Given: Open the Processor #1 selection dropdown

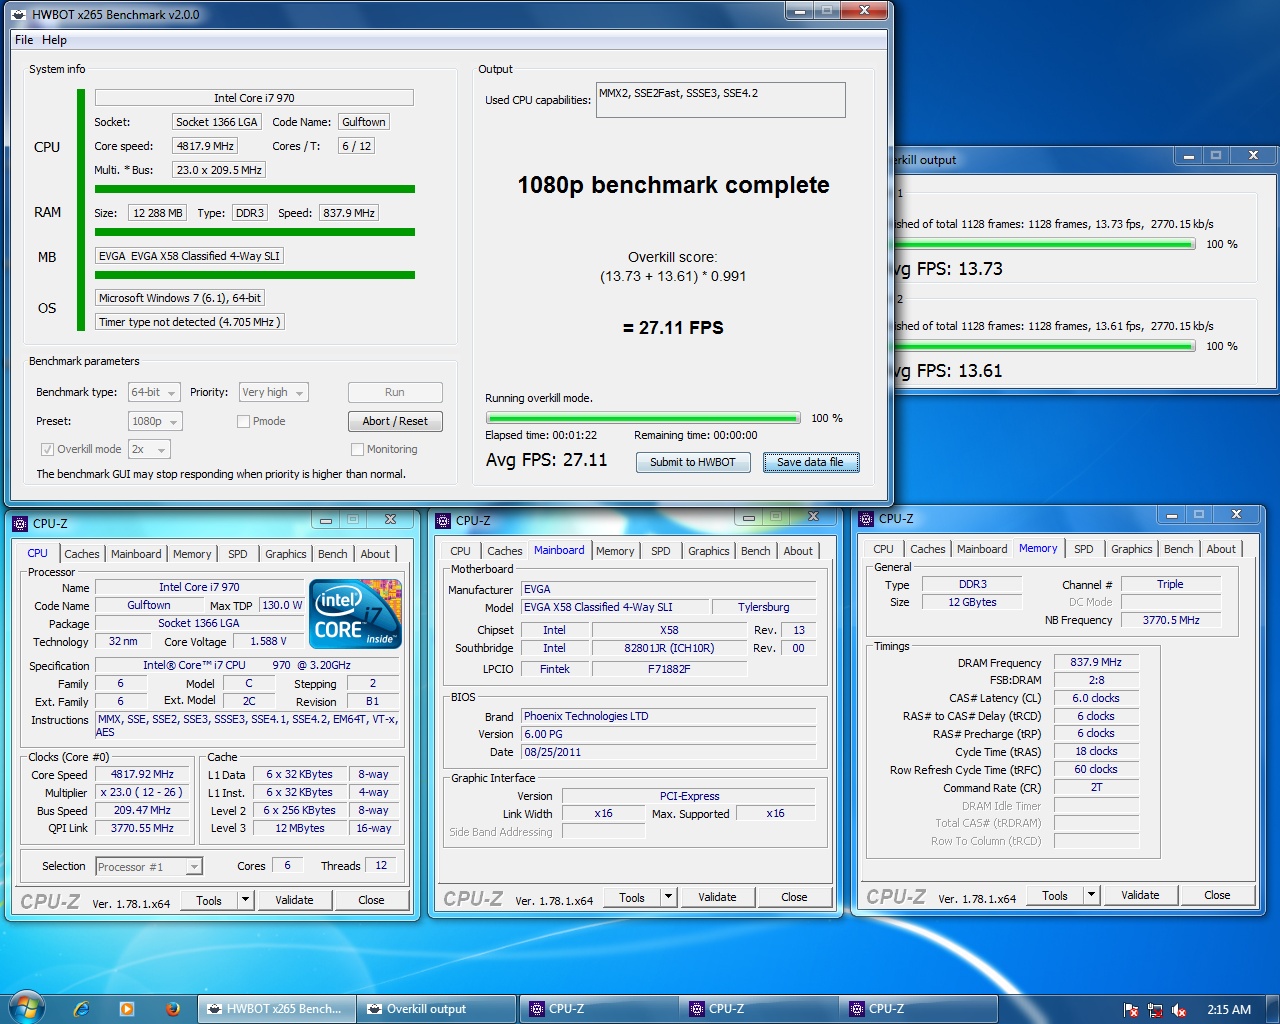Looking at the screenshot, I should tap(149, 866).
